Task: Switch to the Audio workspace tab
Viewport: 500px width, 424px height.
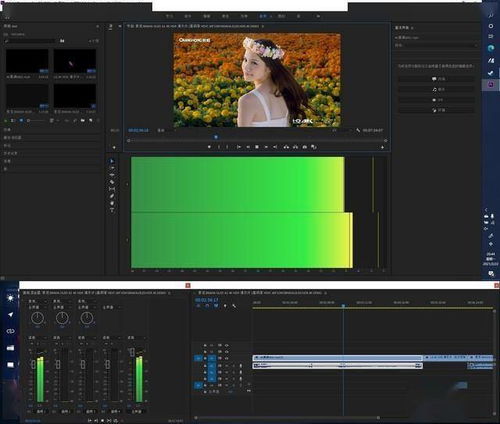Action: tap(263, 16)
